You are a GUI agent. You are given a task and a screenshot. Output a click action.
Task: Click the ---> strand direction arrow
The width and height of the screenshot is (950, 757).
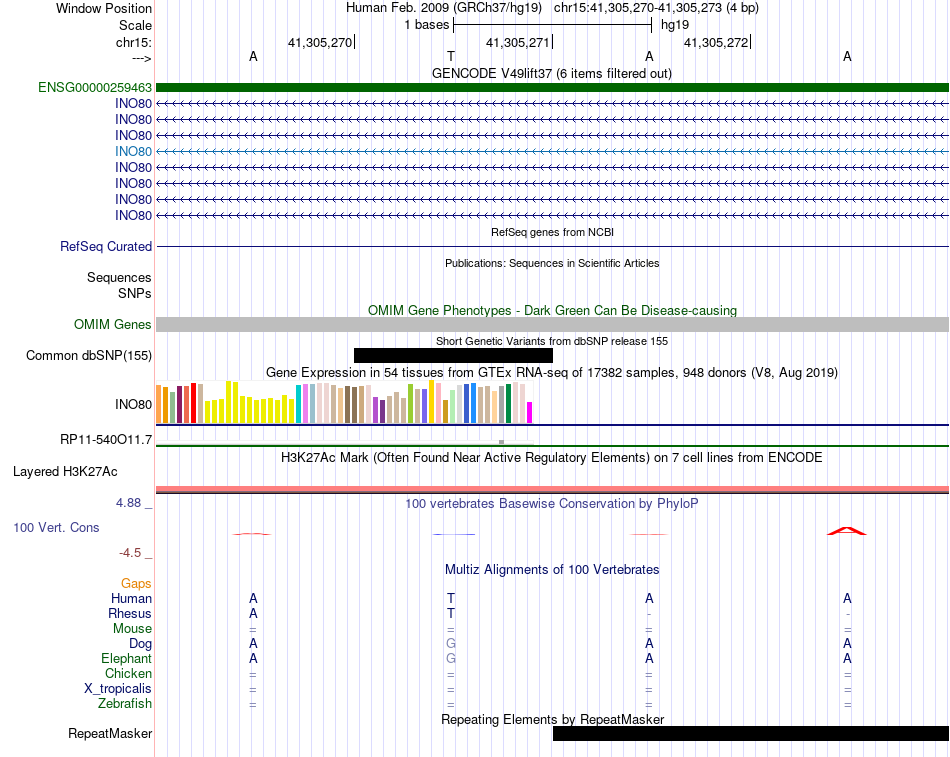click(x=142, y=58)
